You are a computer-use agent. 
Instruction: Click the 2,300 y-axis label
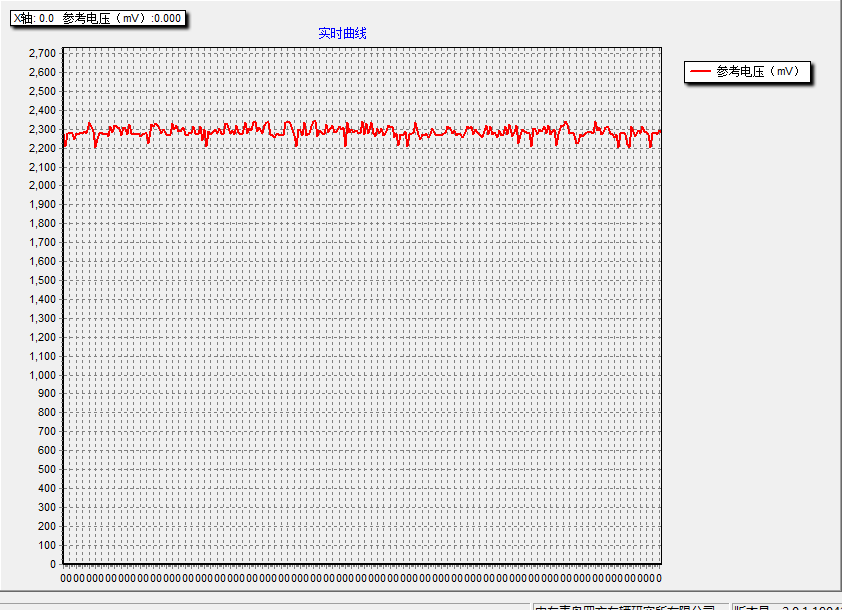(x=42, y=129)
